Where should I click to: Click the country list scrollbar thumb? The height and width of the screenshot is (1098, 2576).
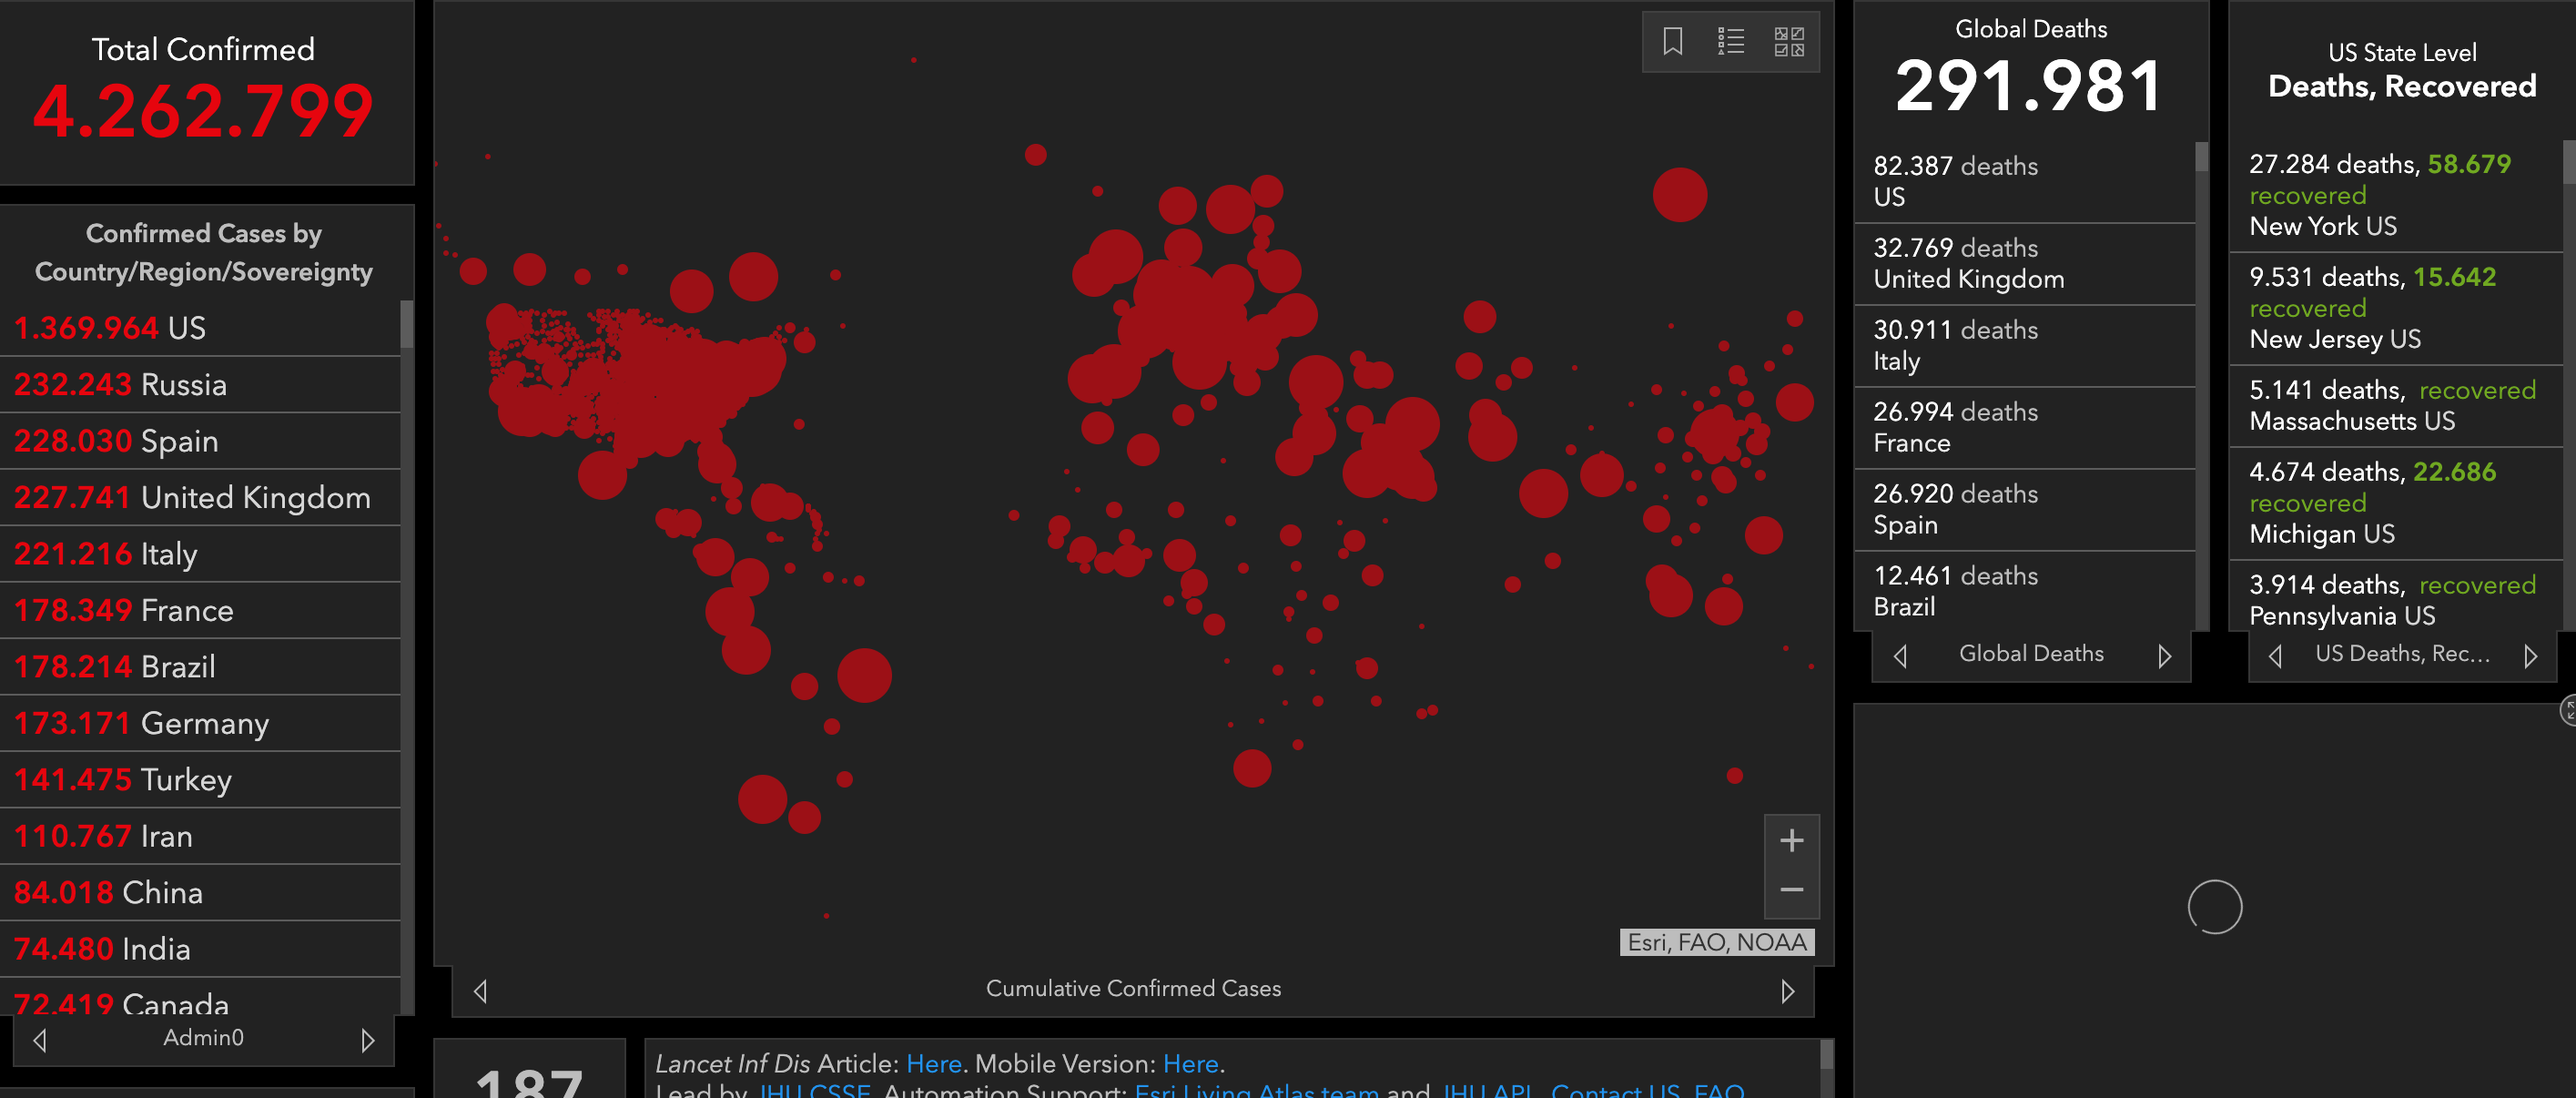click(x=407, y=325)
